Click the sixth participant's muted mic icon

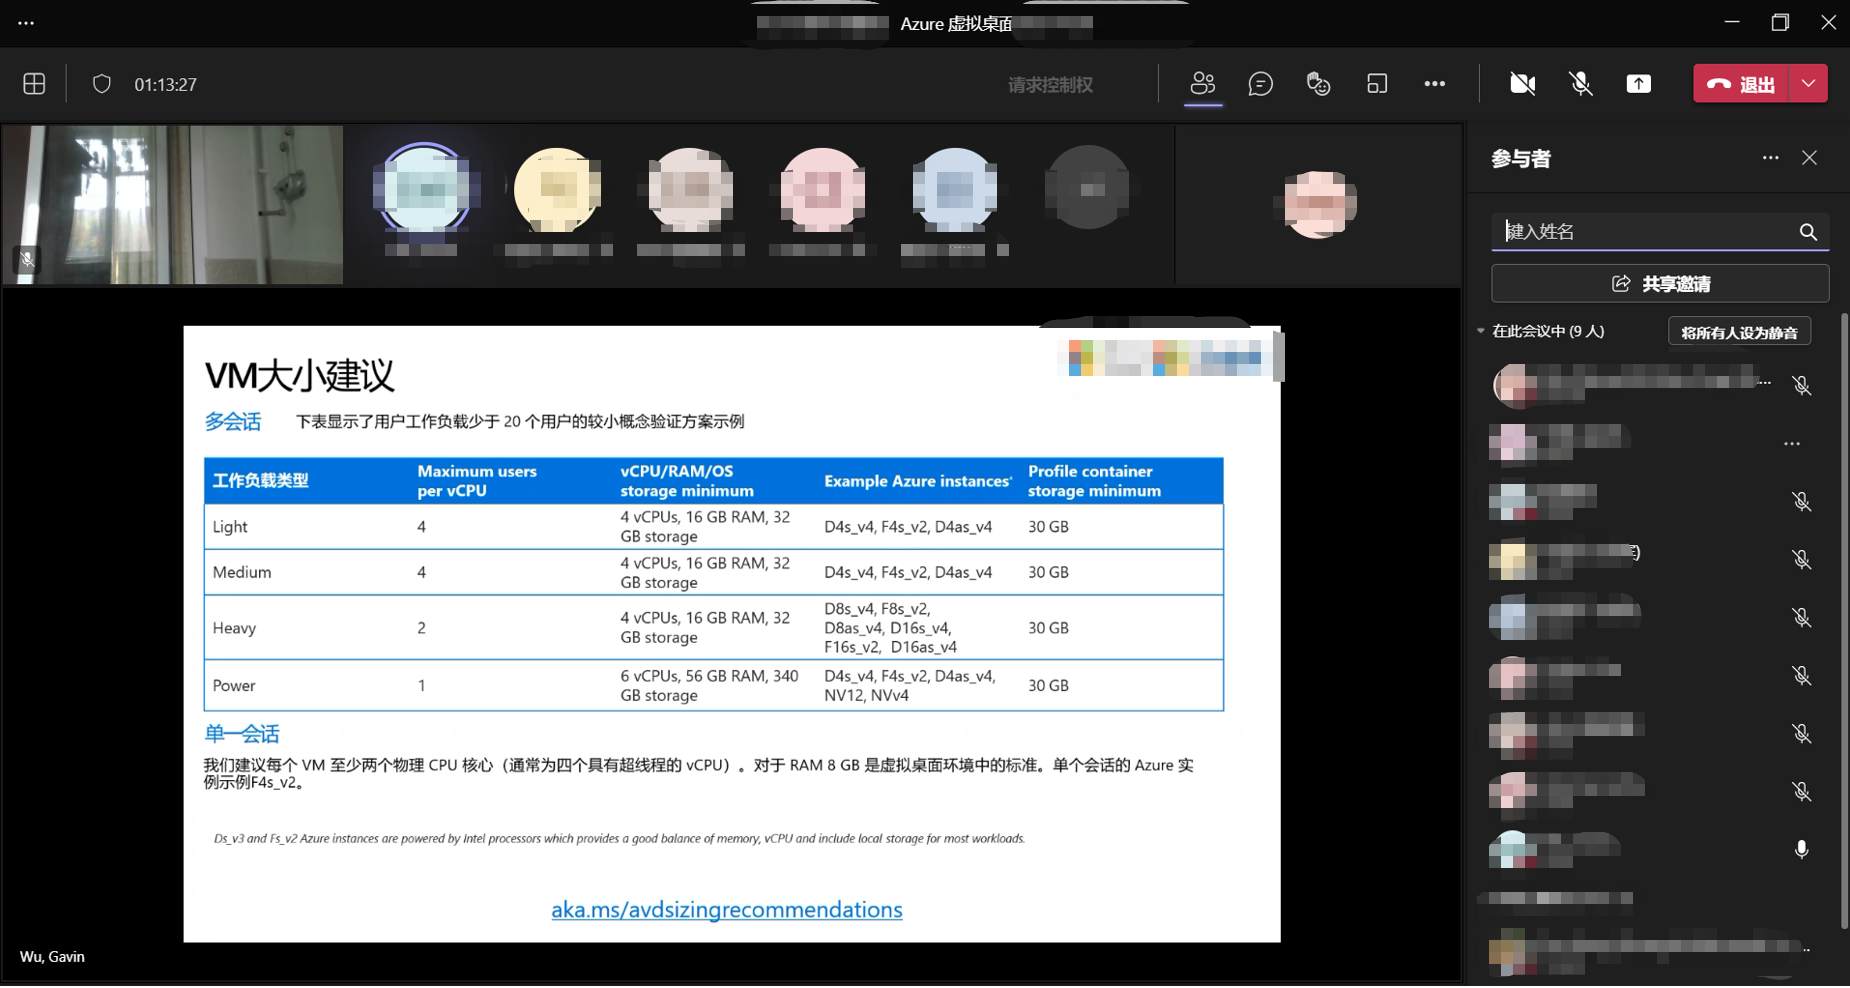pyautogui.click(x=1802, y=676)
